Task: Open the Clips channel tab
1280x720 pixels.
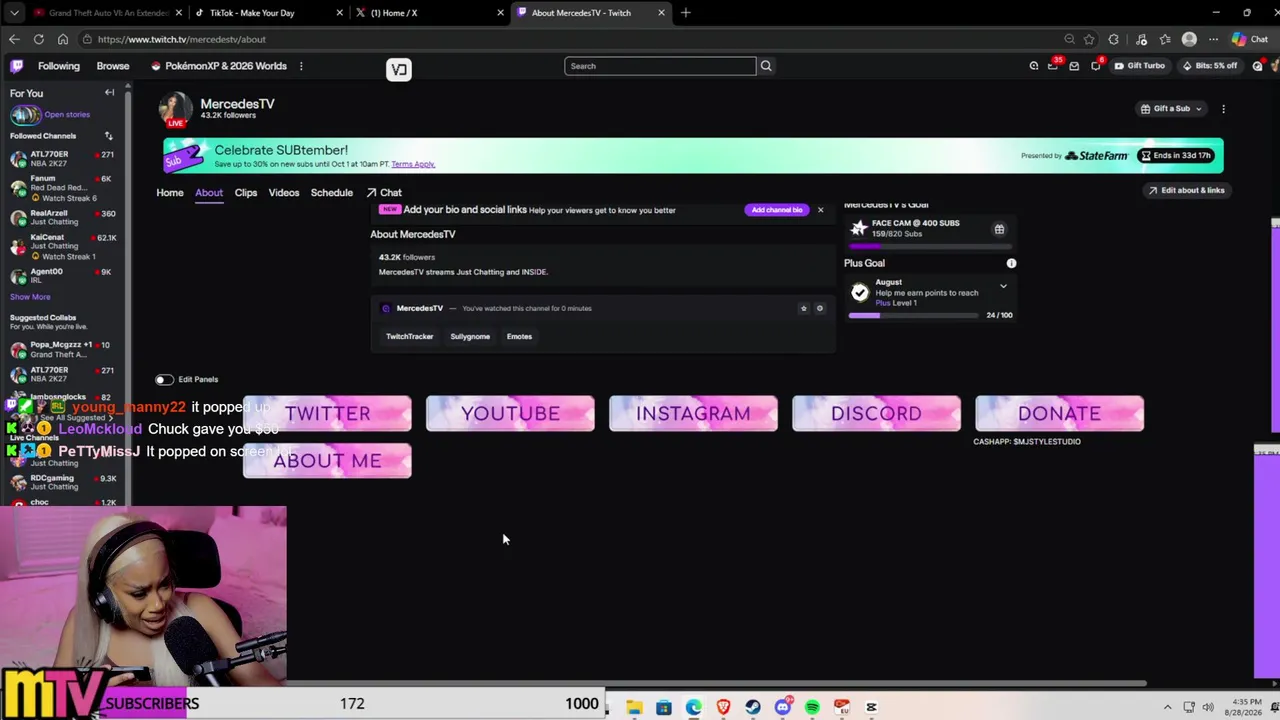Action: point(246,193)
